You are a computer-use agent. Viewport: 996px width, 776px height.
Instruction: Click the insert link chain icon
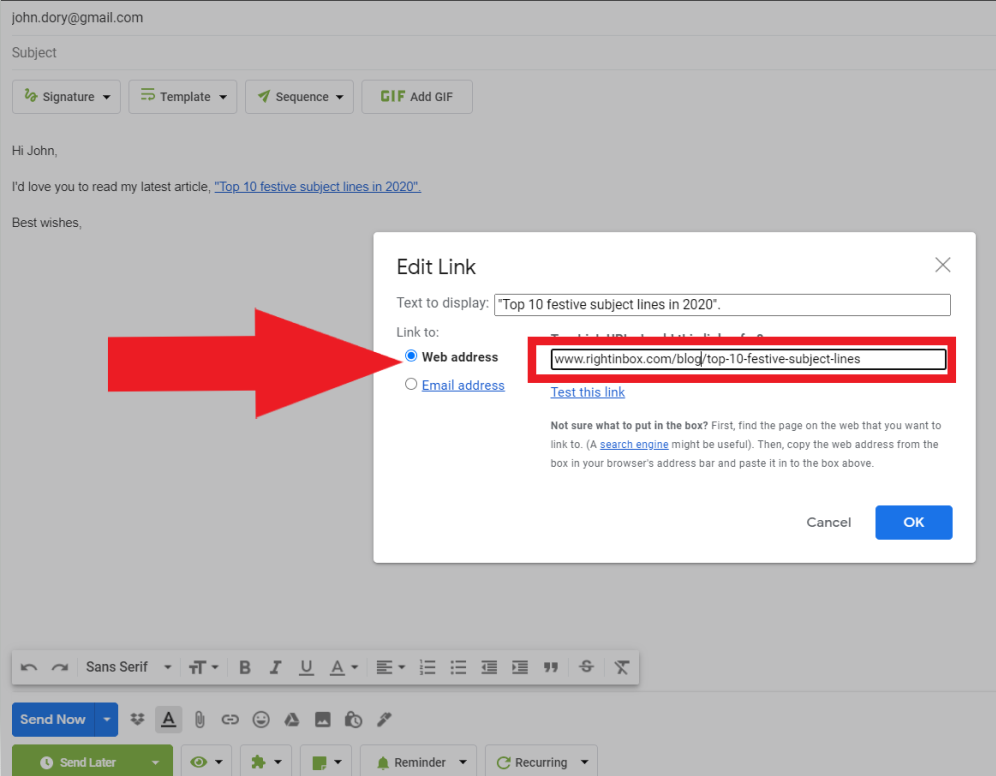(230, 719)
